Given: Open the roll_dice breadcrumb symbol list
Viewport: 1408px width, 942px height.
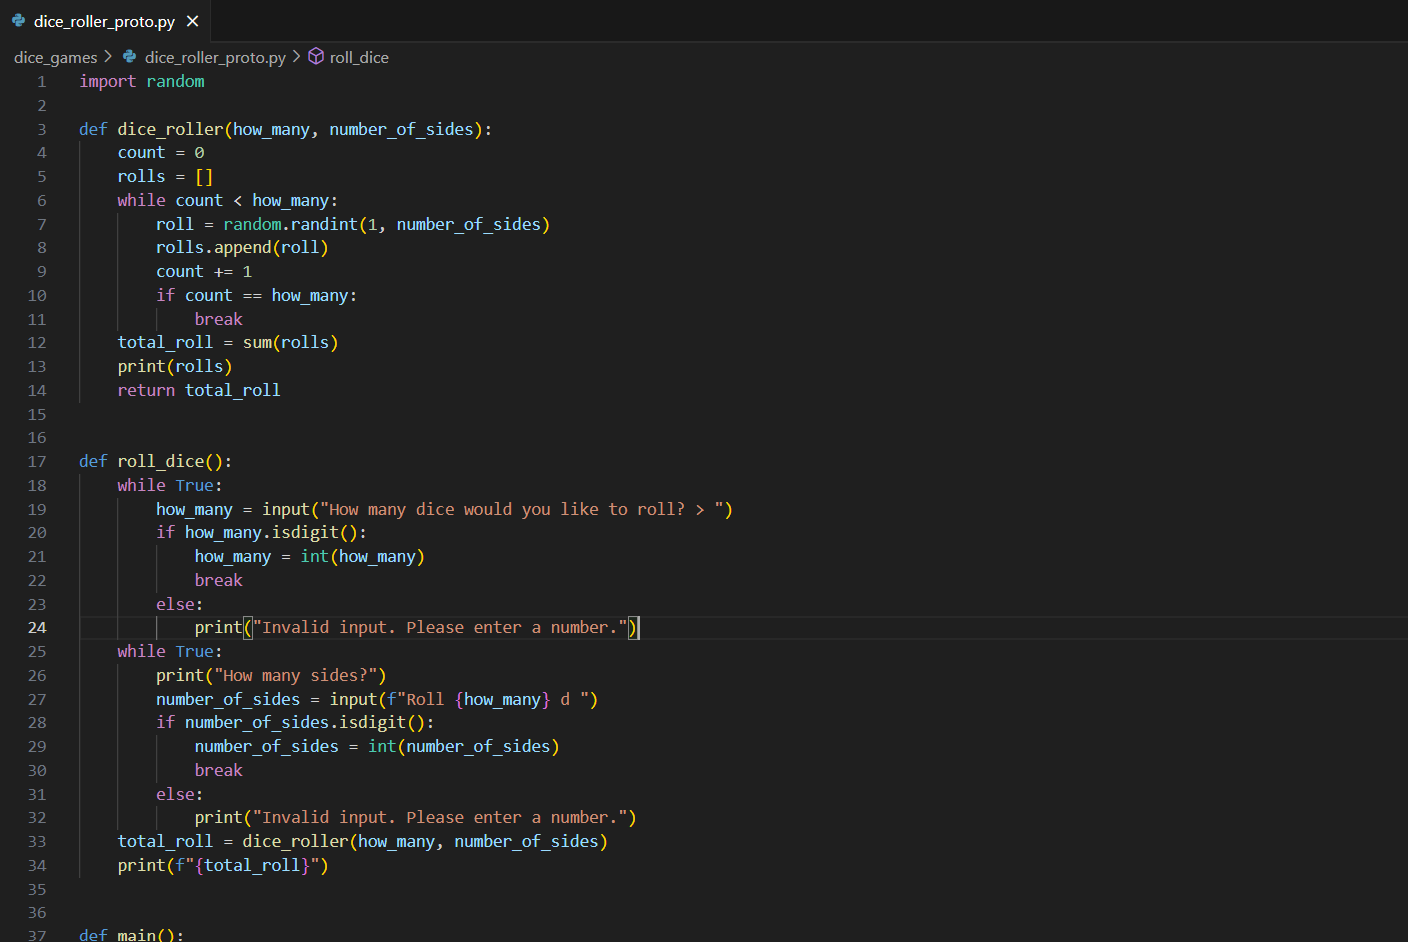Looking at the screenshot, I should tap(359, 57).
